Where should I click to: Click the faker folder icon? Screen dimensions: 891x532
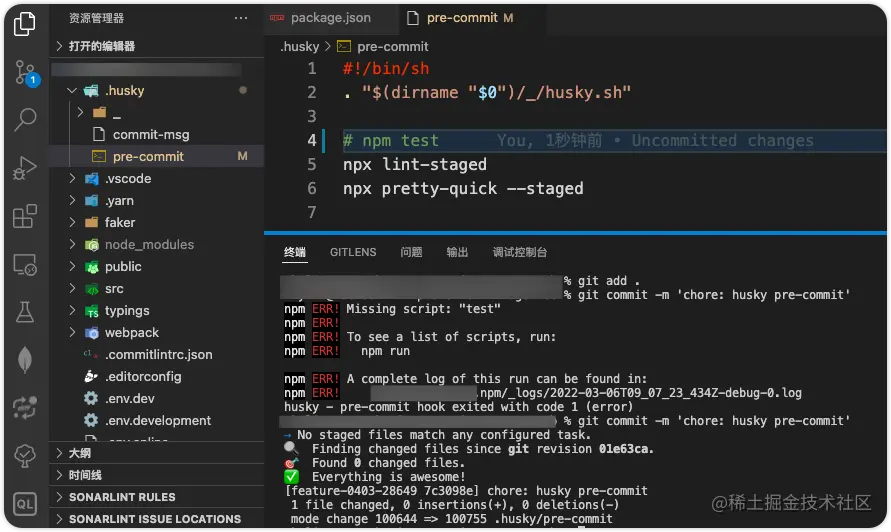(x=91, y=223)
